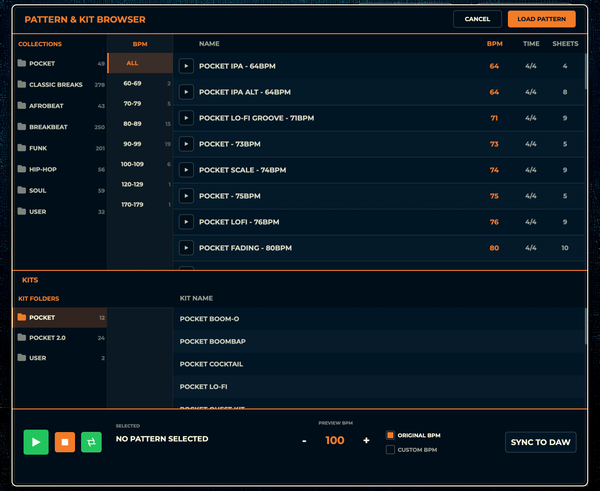
Task: Select Pocket Fading - 80BPM pattern name
Action: (x=245, y=248)
